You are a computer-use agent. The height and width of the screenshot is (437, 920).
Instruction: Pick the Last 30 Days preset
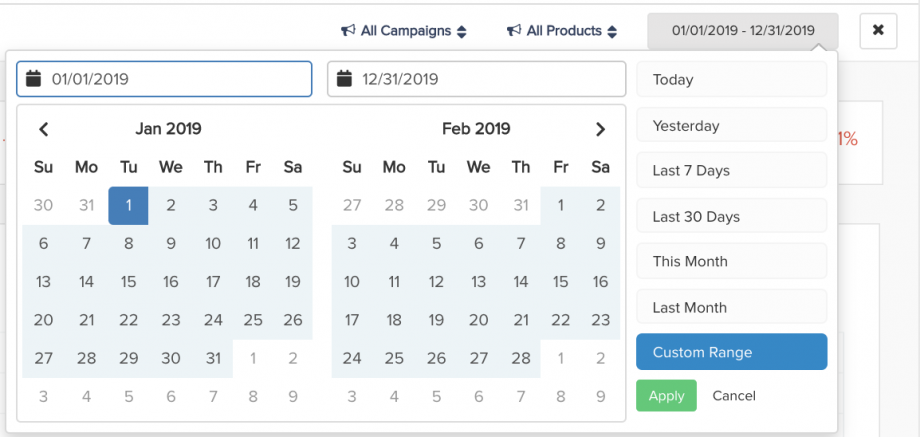731,217
